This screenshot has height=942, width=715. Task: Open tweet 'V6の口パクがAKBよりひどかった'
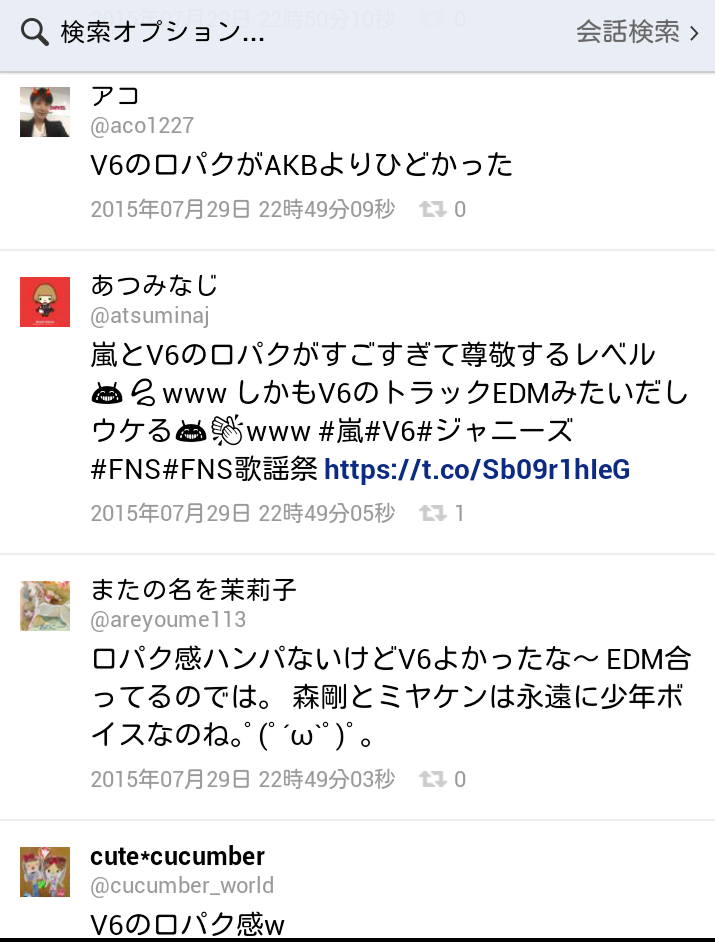pos(302,165)
